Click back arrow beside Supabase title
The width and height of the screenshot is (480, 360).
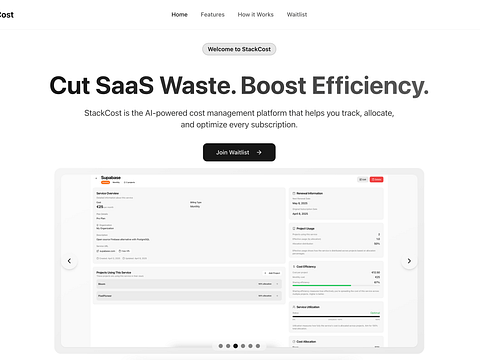click(96, 178)
